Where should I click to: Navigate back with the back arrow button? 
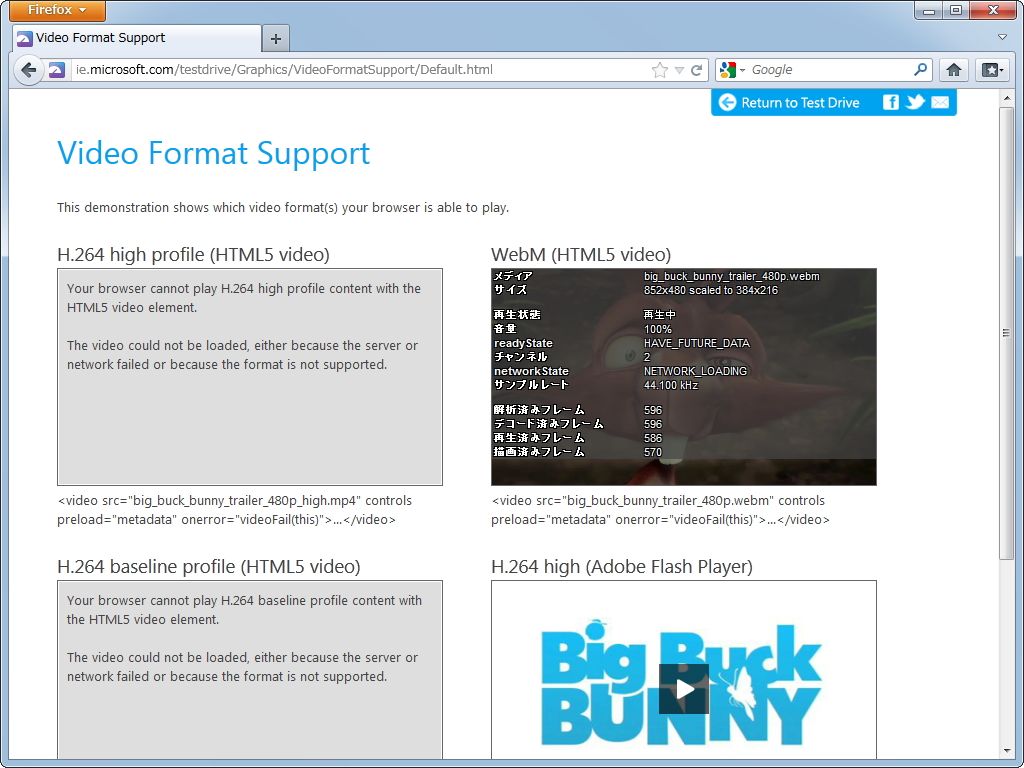point(29,70)
